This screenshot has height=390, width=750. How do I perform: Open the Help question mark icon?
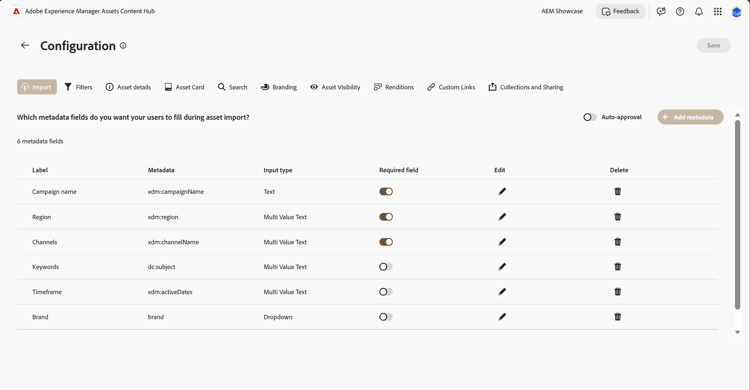(680, 11)
